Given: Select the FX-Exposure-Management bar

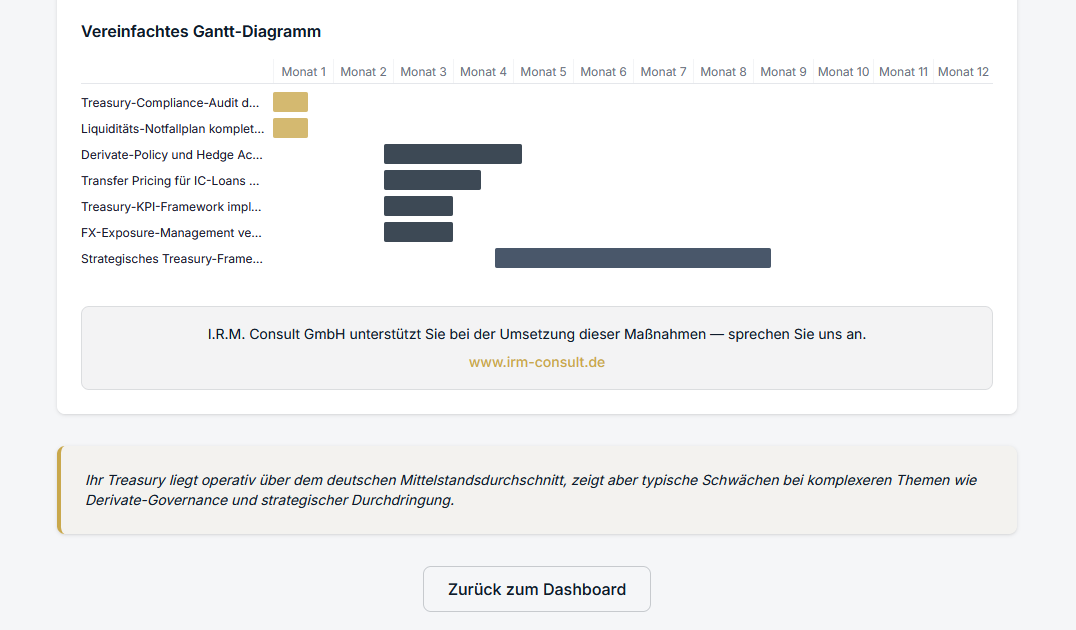Looking at the screenshot, I should coord(418,232).
